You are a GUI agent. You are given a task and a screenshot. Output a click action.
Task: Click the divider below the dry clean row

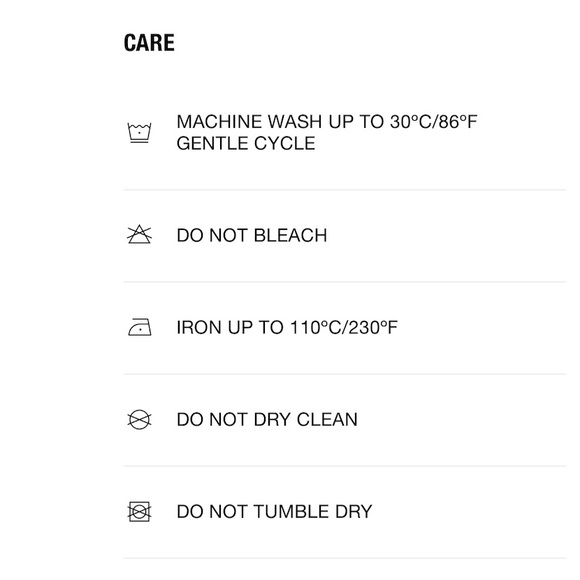345,466
